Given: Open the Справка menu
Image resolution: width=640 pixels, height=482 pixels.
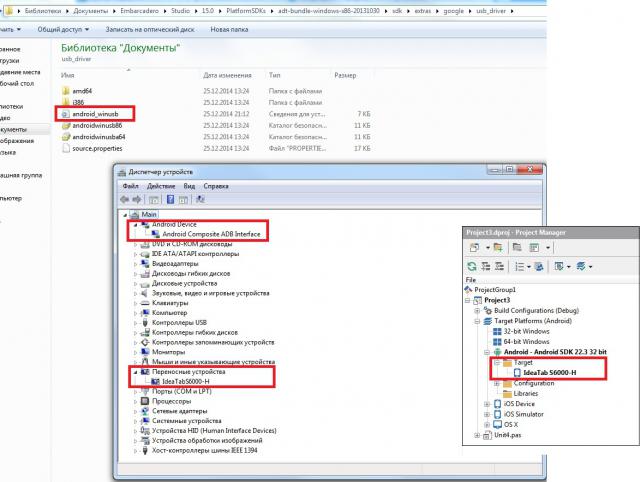Looking at the screenshot, I should pos(216,186).
